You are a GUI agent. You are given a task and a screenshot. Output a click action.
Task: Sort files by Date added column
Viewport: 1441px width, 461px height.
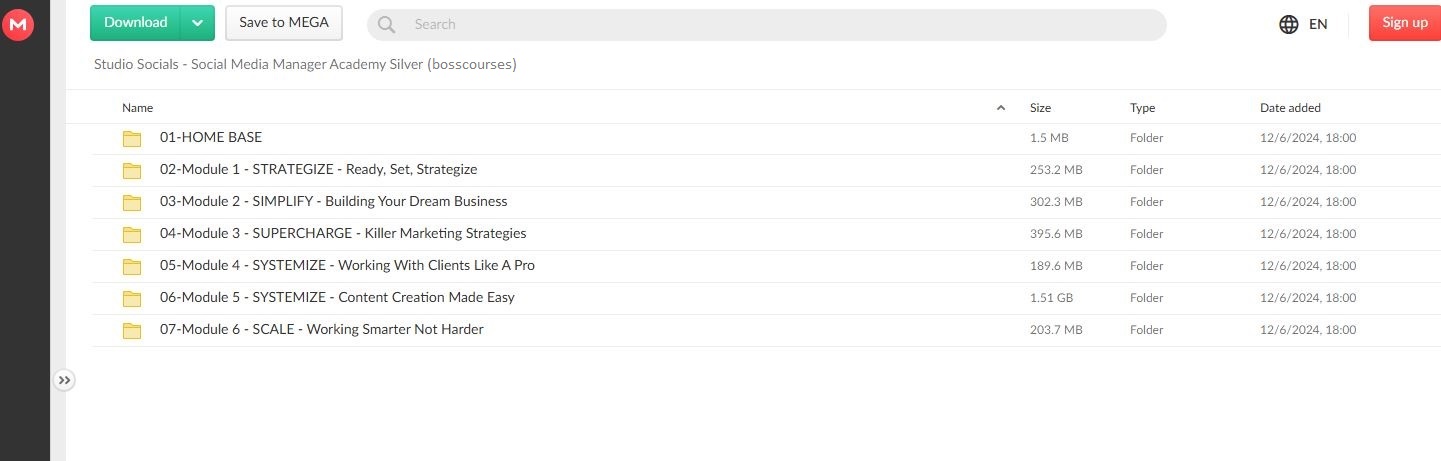tap(1290, 108)
